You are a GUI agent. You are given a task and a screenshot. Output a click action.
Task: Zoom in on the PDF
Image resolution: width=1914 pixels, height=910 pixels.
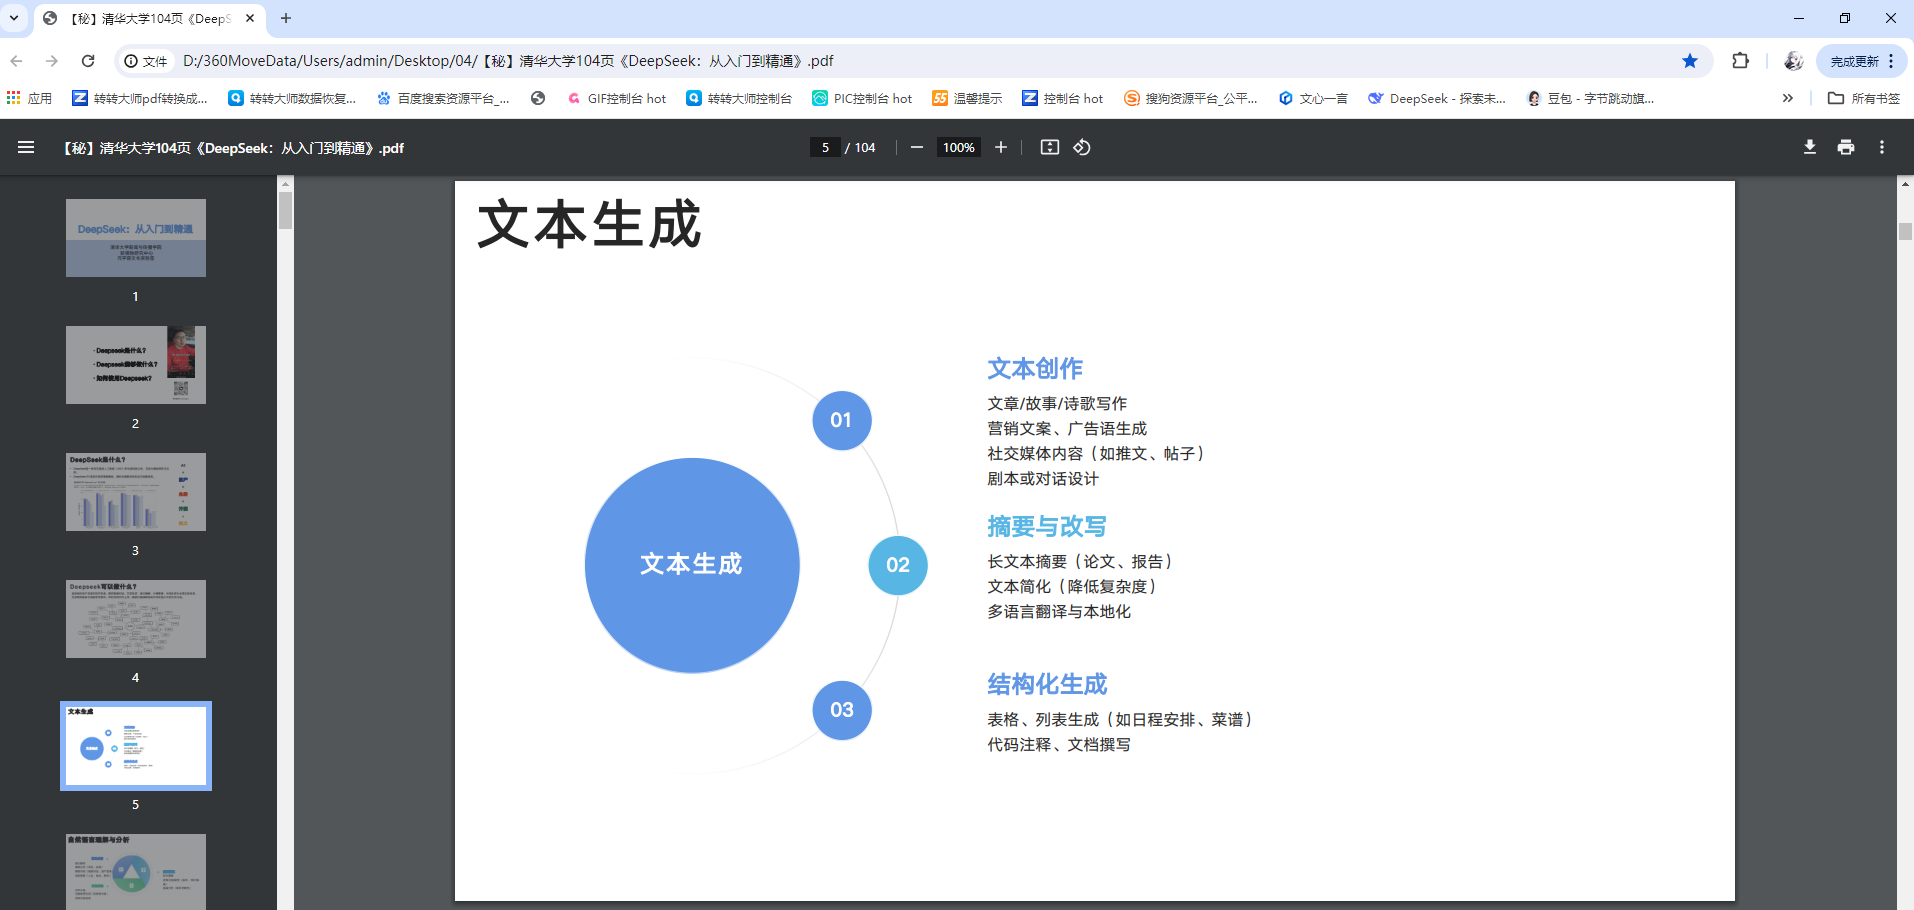click(1001, 147)
